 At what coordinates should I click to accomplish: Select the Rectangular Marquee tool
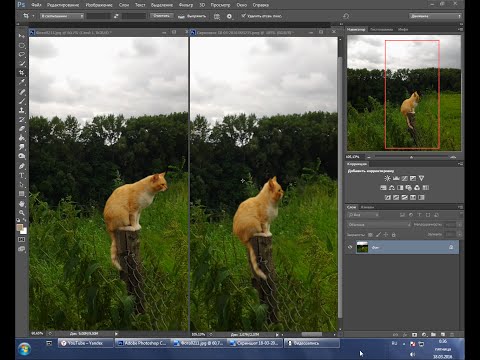pyautogui.click(x=22, y=45)
